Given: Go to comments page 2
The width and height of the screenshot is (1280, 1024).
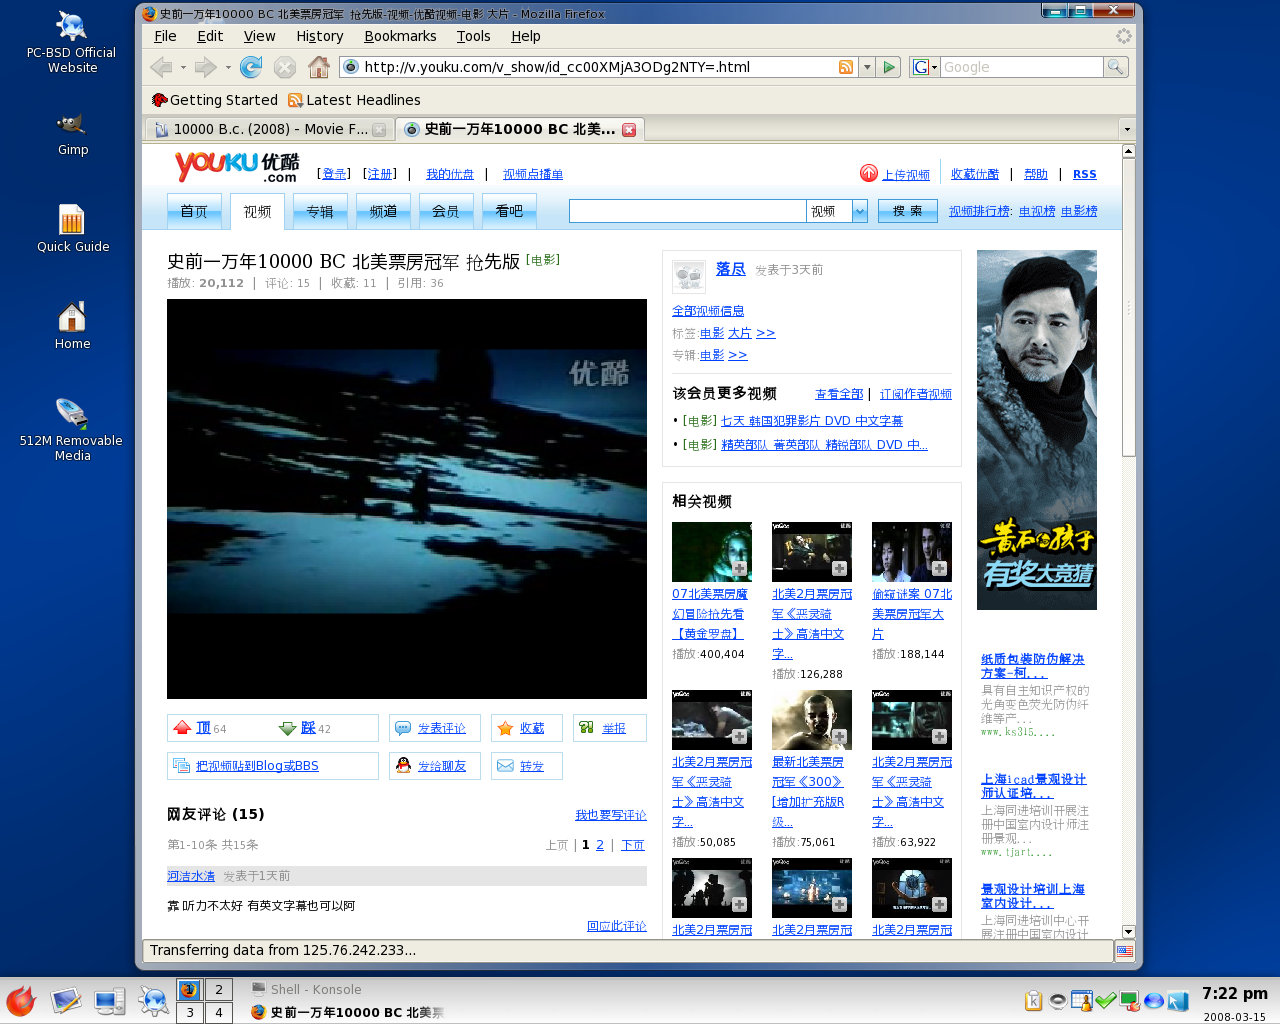Looking at the screenshot, I should [600, 845].
